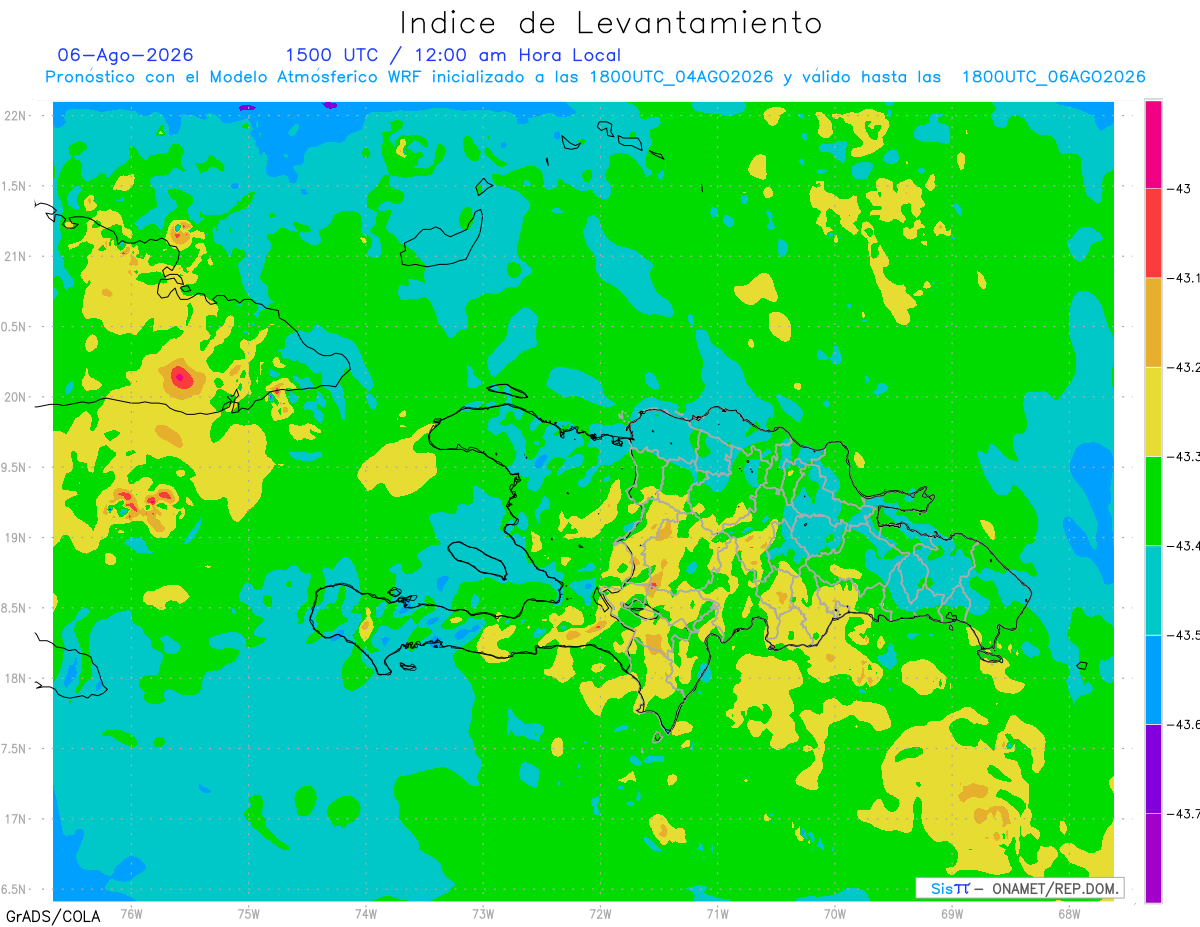This screenshot has height=927, width=1200.
Task: Click the "SisTT - ONAMET/REP.DOM." label box
Action: coord(1019,888)
